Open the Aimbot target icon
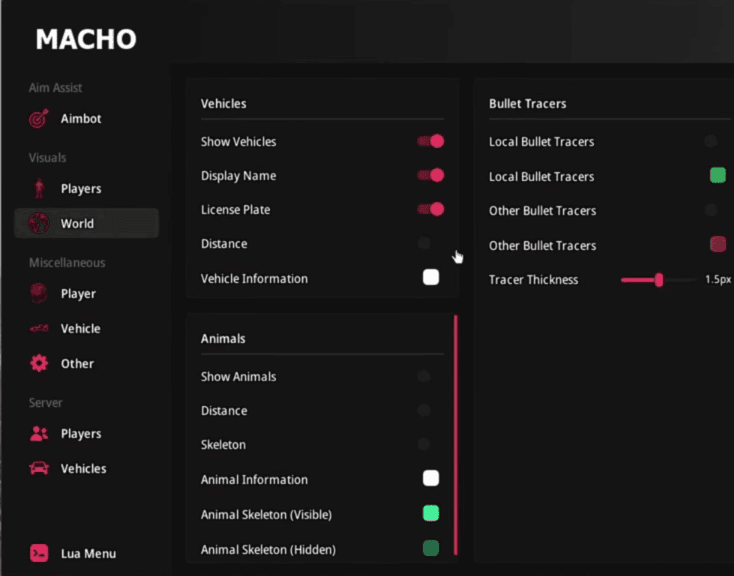The height and width of the screenshot is (576, 734). pos(39,119)
